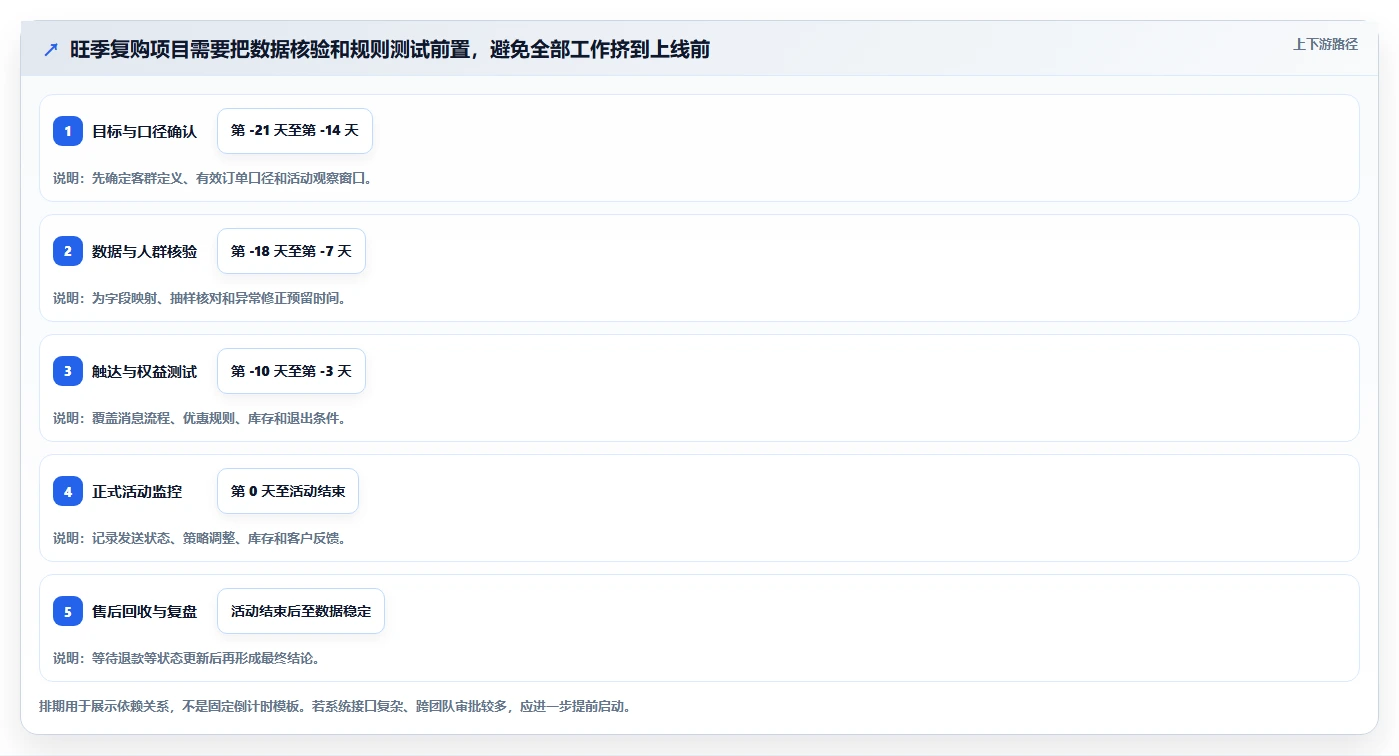This screenshot has height=756, width=1399.
Task: Click the 数据与人群核验 step title
Action: (145, 251)
